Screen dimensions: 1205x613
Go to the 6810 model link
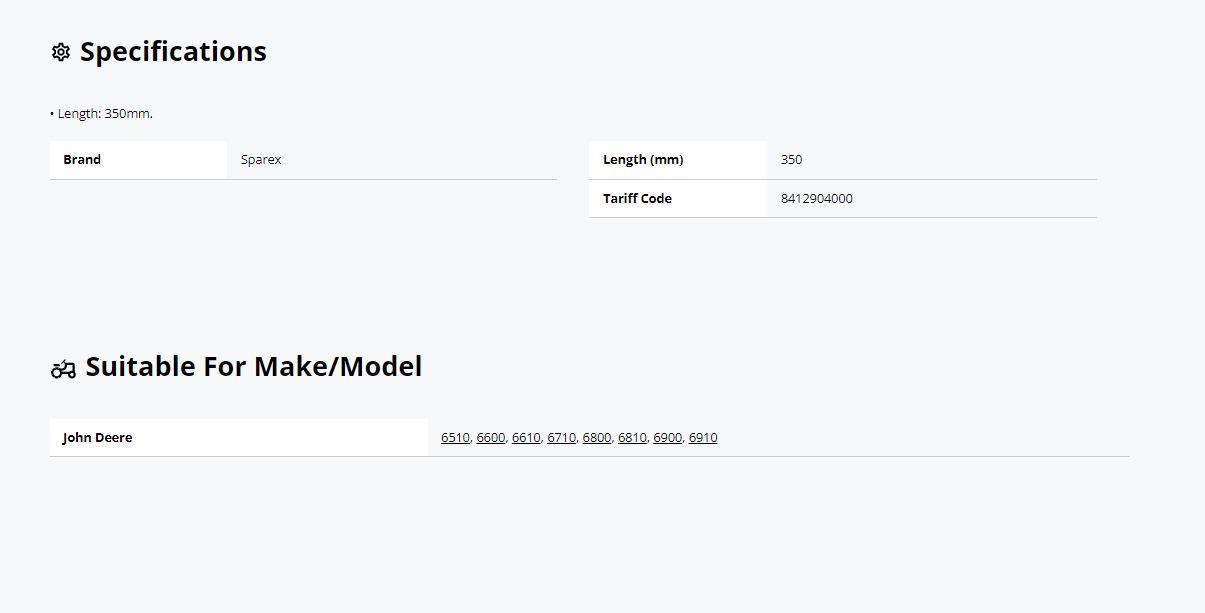pos(632,437)
